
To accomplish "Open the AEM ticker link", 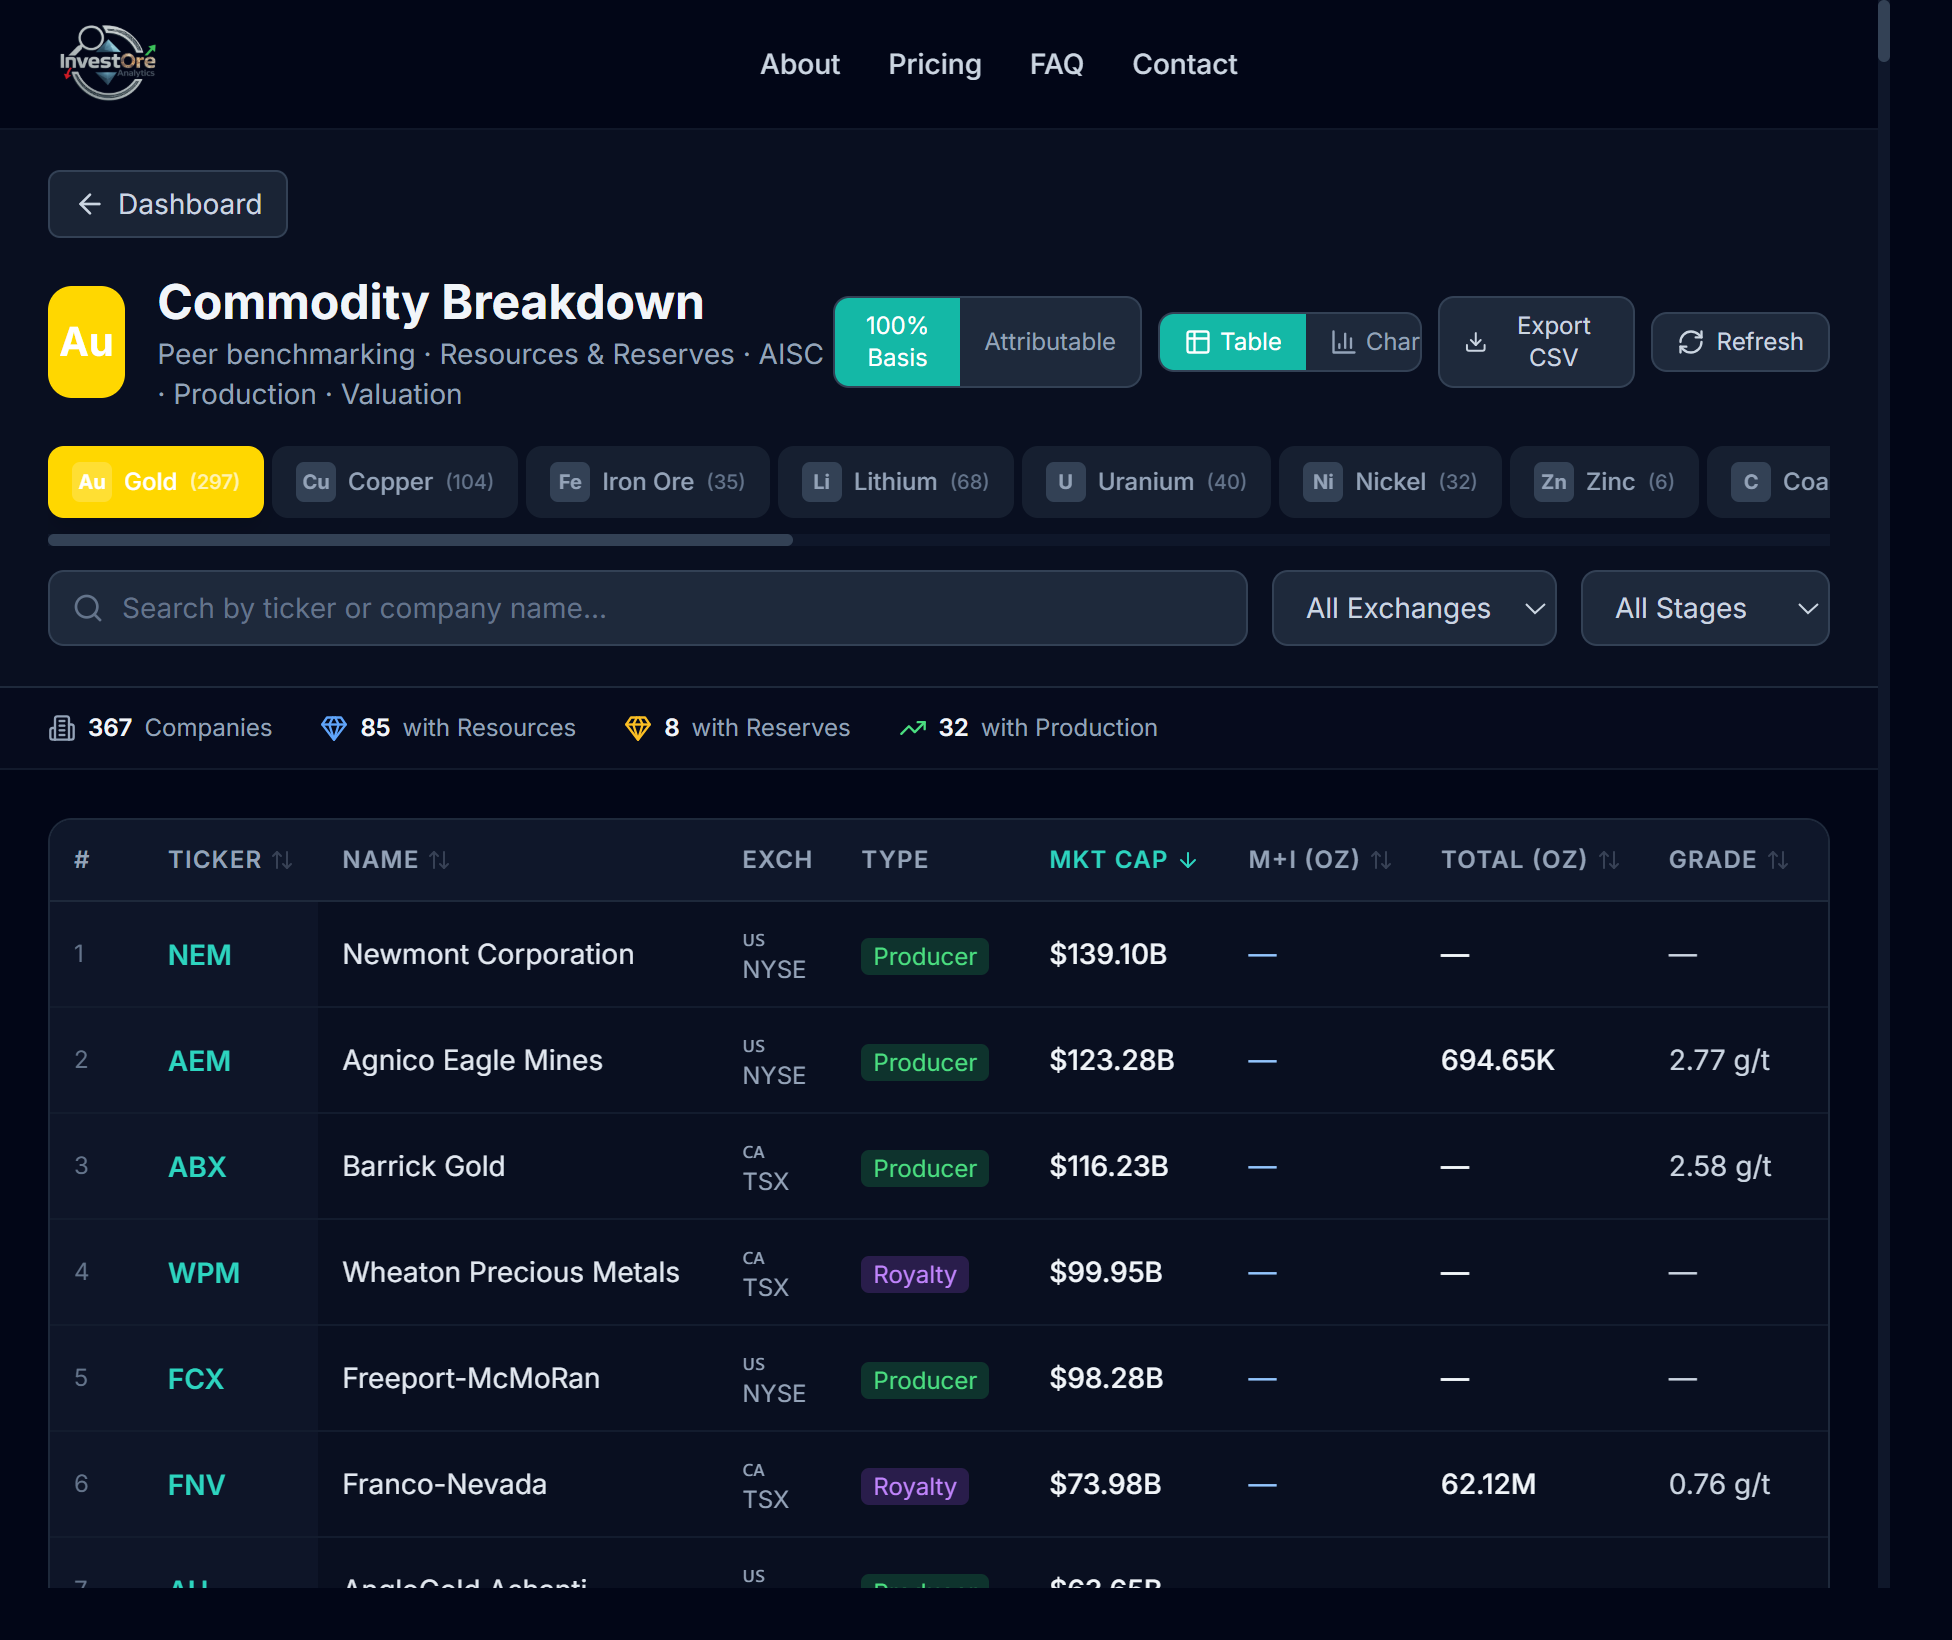I will (199, 1061).
